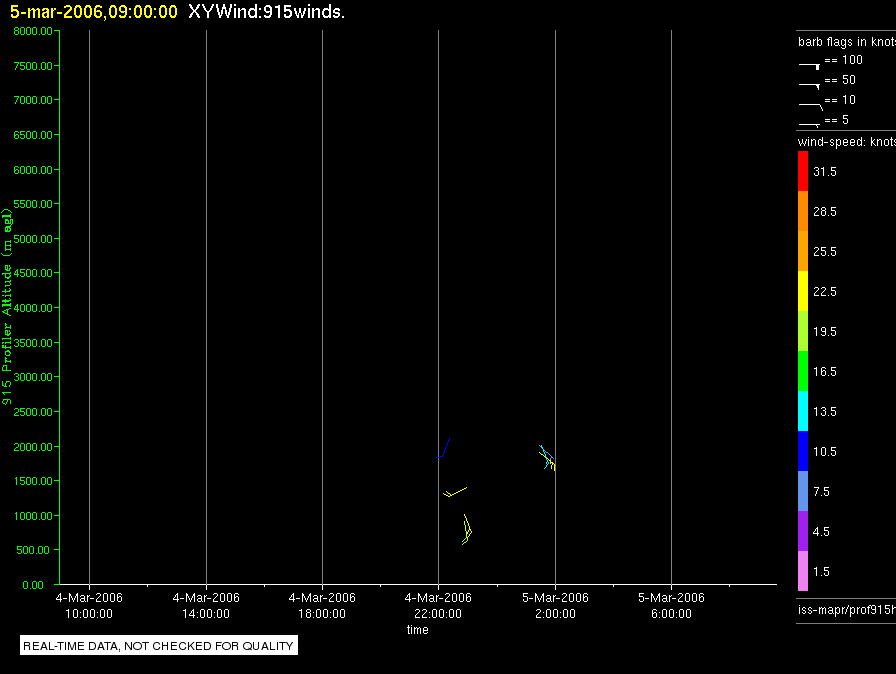This screenshot has width=896, height=674.
Task: Click the 3500.00 altitude axis label
Action: coord(33,343)
